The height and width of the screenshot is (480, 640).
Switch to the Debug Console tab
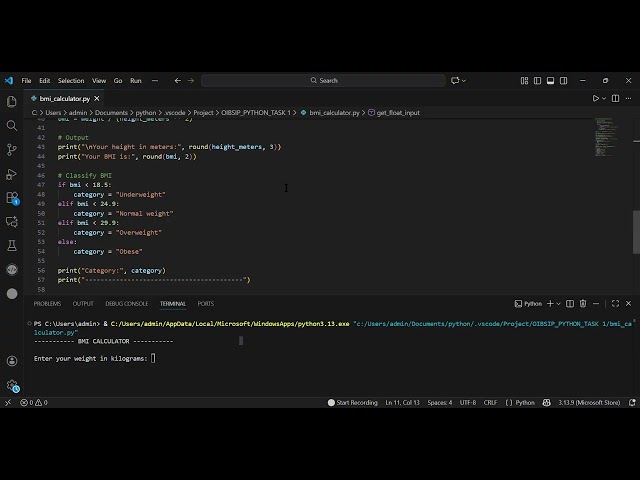pos(127,303)
